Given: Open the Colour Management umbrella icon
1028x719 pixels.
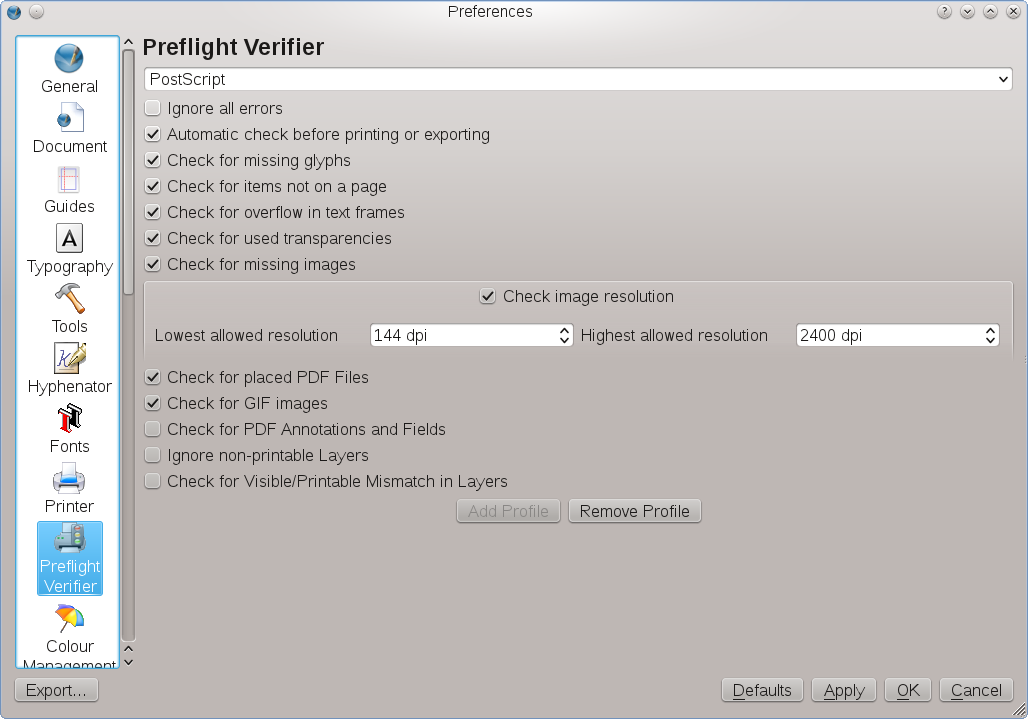Looking at the screenshot, I should [x=69, y=619].
